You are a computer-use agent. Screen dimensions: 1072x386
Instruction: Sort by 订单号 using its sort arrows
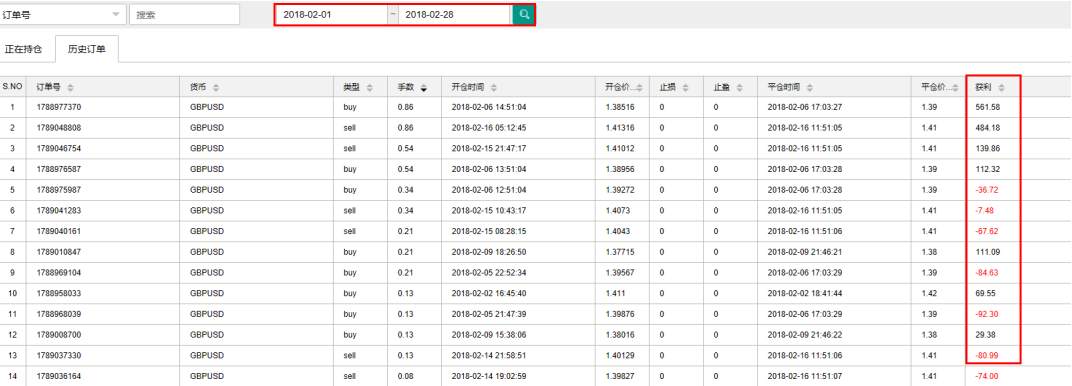[70, 87]
